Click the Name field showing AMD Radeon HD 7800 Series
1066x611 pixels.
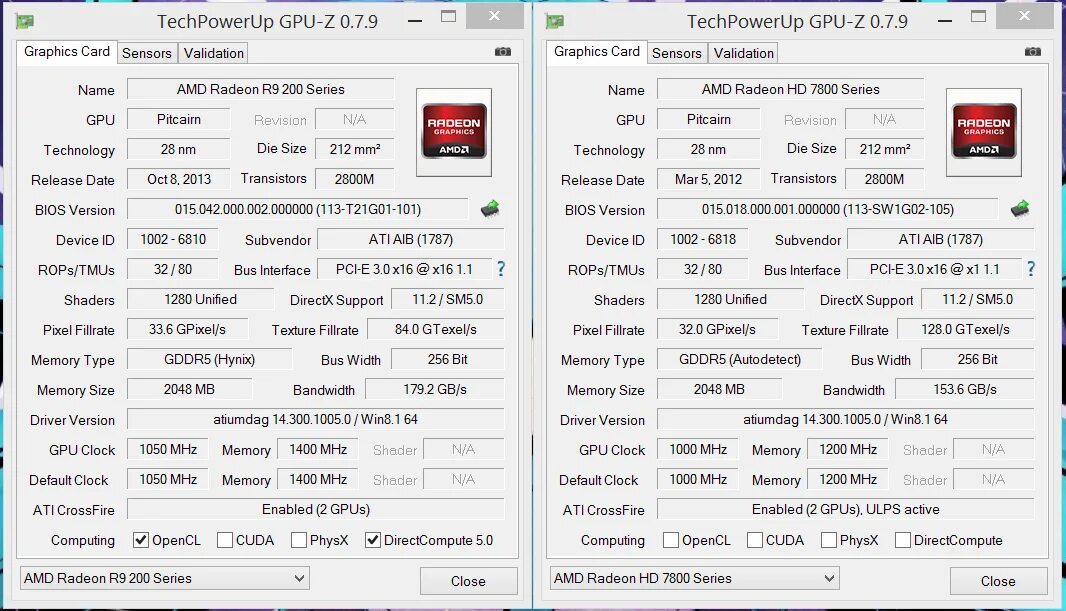pos(791,89)
